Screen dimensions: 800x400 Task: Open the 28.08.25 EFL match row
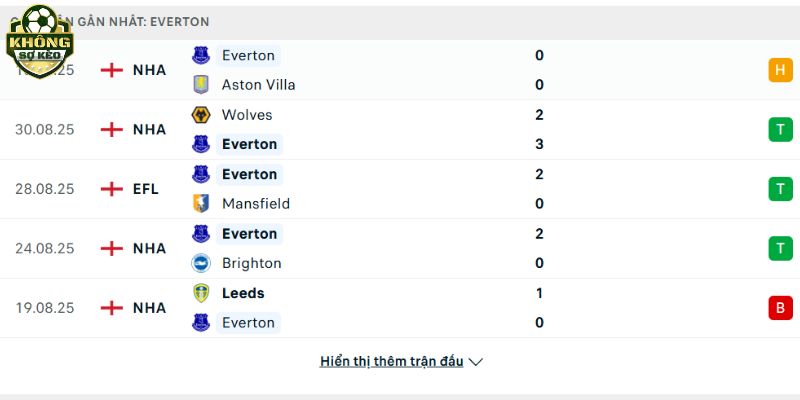400,189
